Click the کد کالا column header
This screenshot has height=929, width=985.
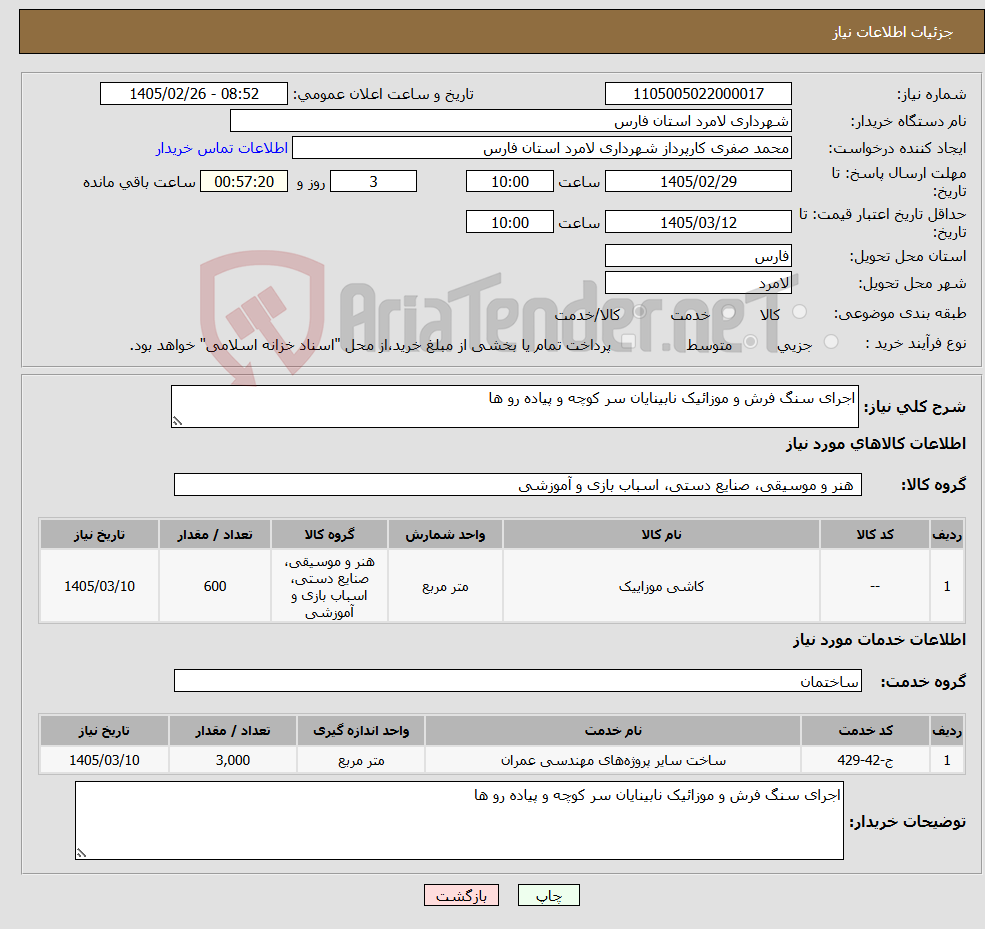[x=874, y=535]
